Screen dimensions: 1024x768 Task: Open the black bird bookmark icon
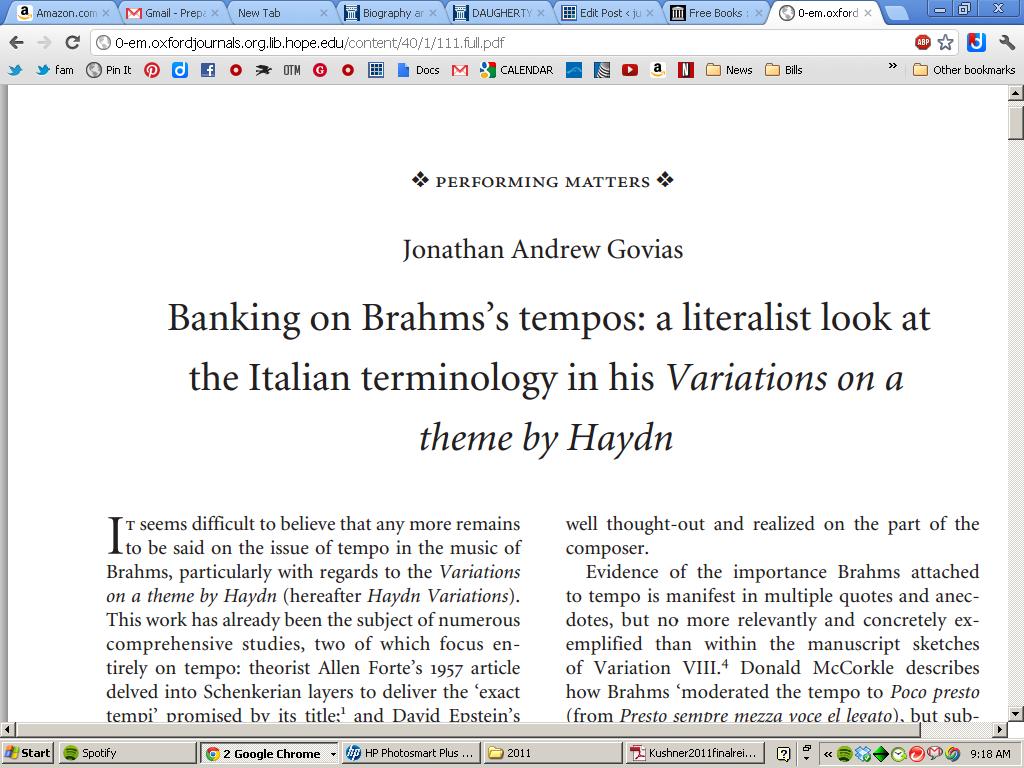pos(264,70)
